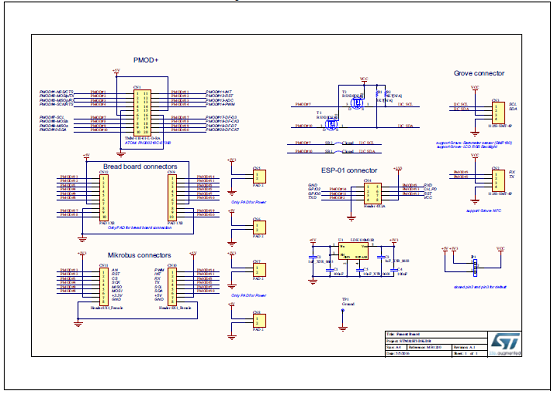This screenshot has width=554, height=394.
Task: Click the topmost two-pin pad connector
Action: point(259,176)
